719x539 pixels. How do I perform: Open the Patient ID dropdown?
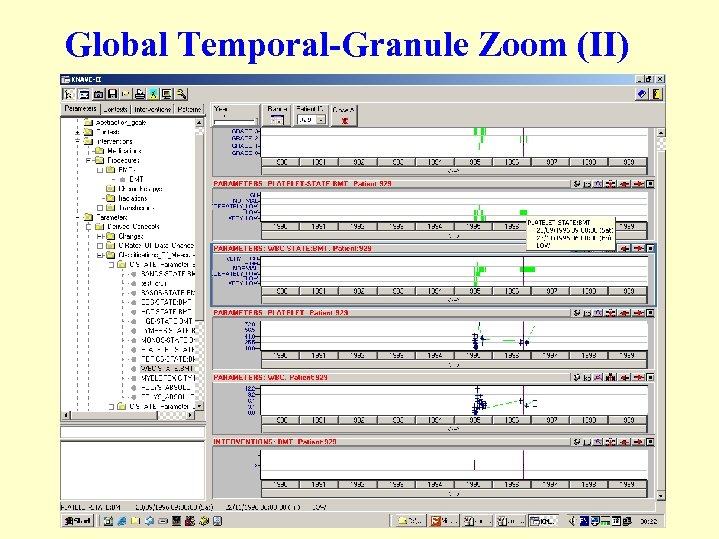pos(321,120)
